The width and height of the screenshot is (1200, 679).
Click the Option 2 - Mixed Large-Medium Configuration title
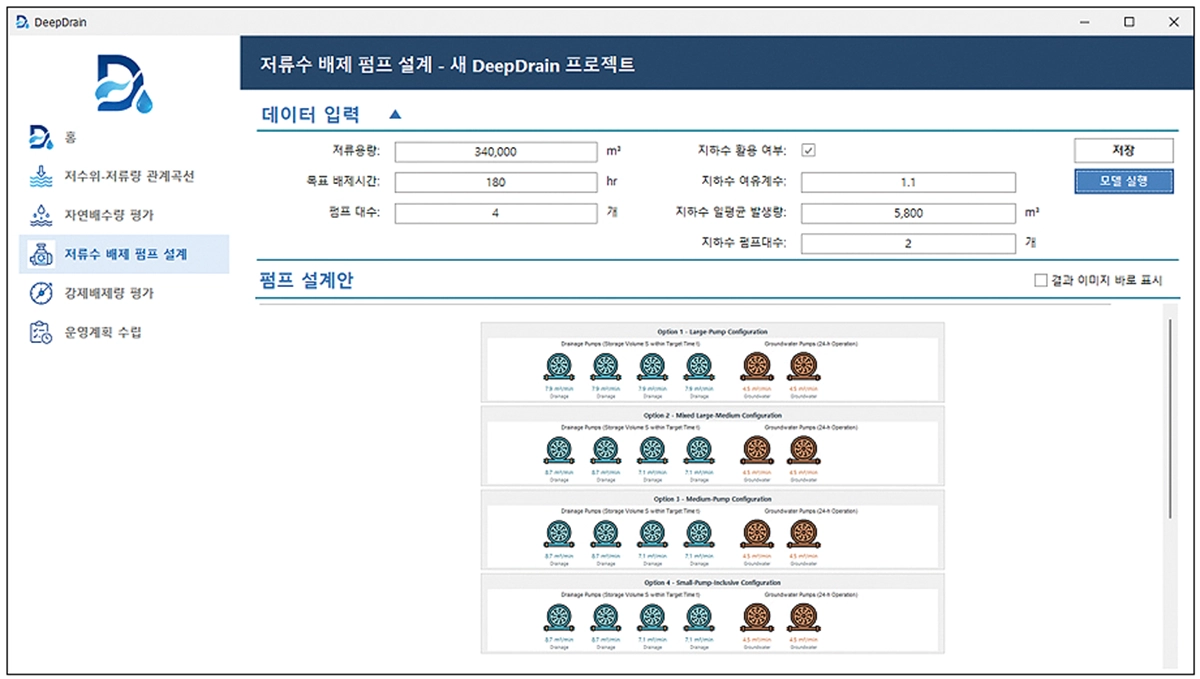click(712, 414)
